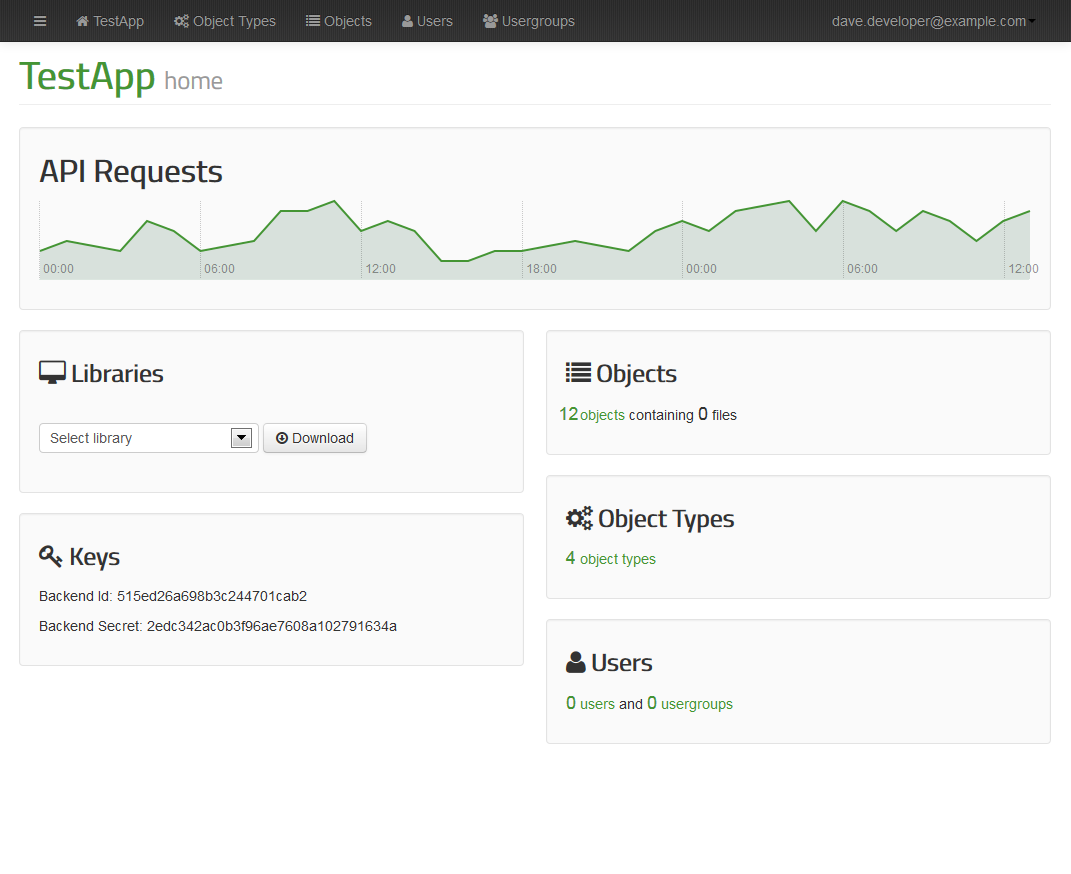Click the gears icon beside Object Types heading
The height and width of the screenshot is (874, 1071).
(579, 518)
